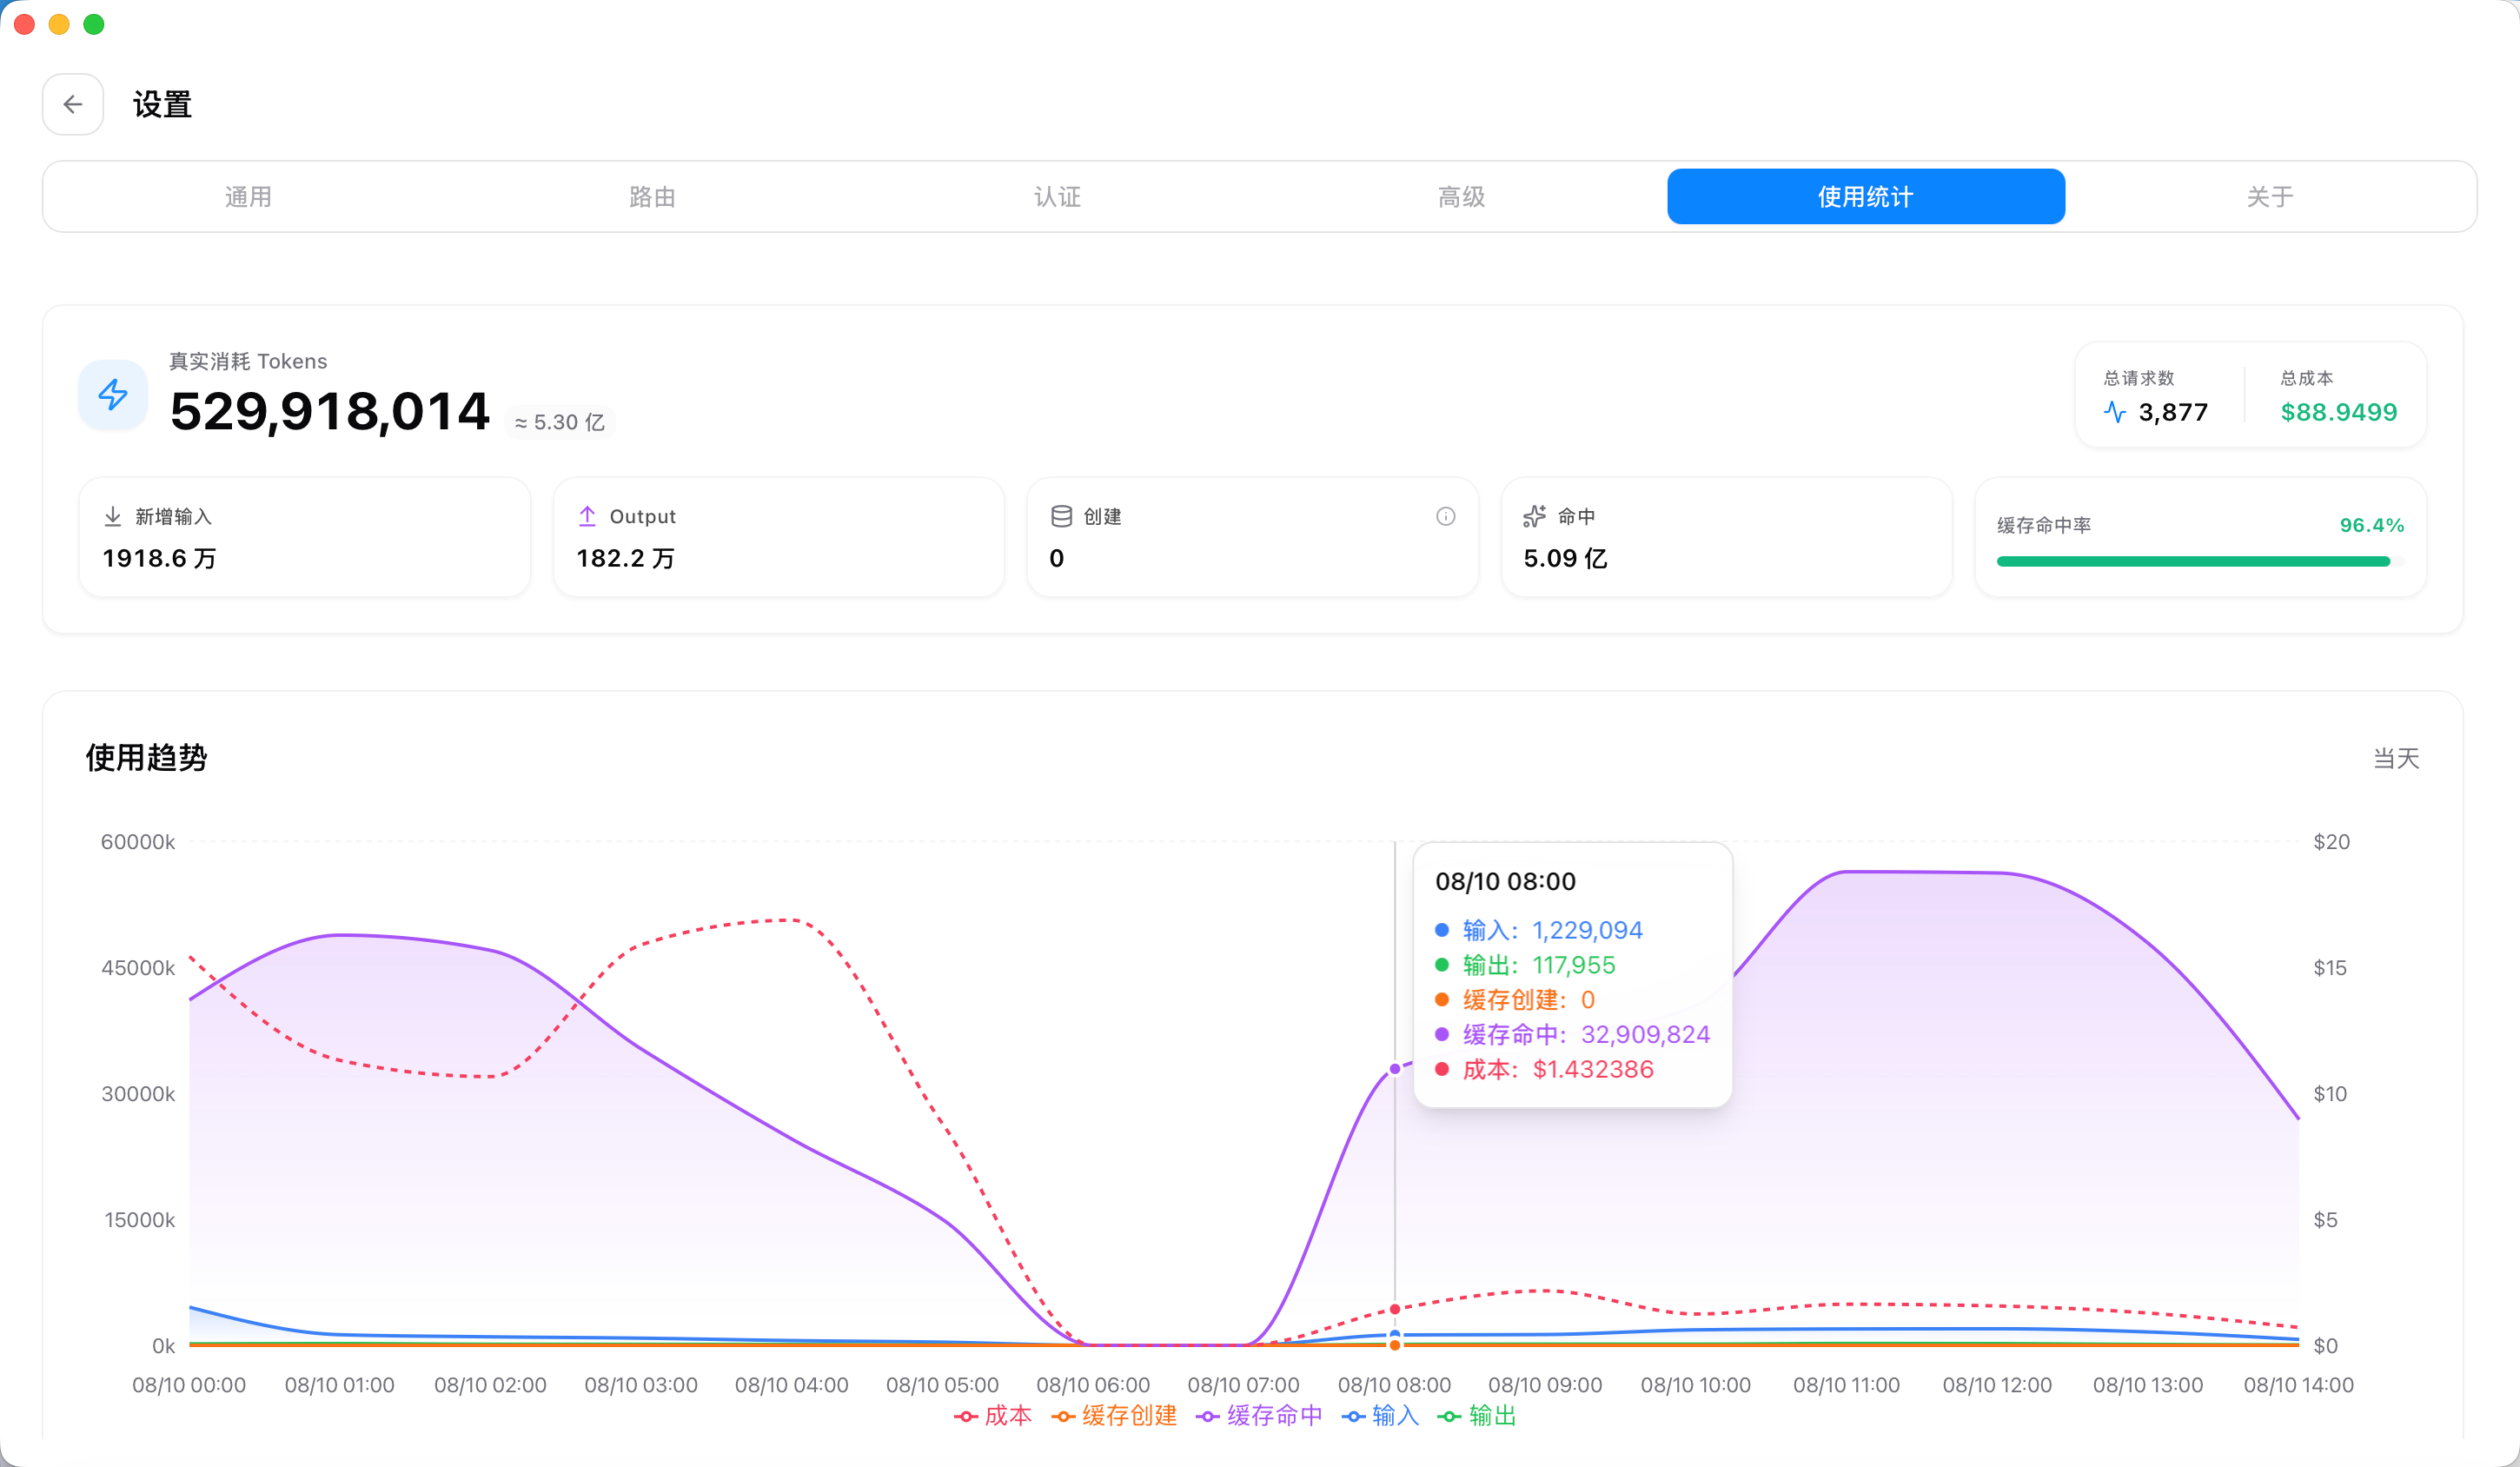Toggle the 成本 series in the chart legend
The image size is (2520, 1467).
[993, 1416]
